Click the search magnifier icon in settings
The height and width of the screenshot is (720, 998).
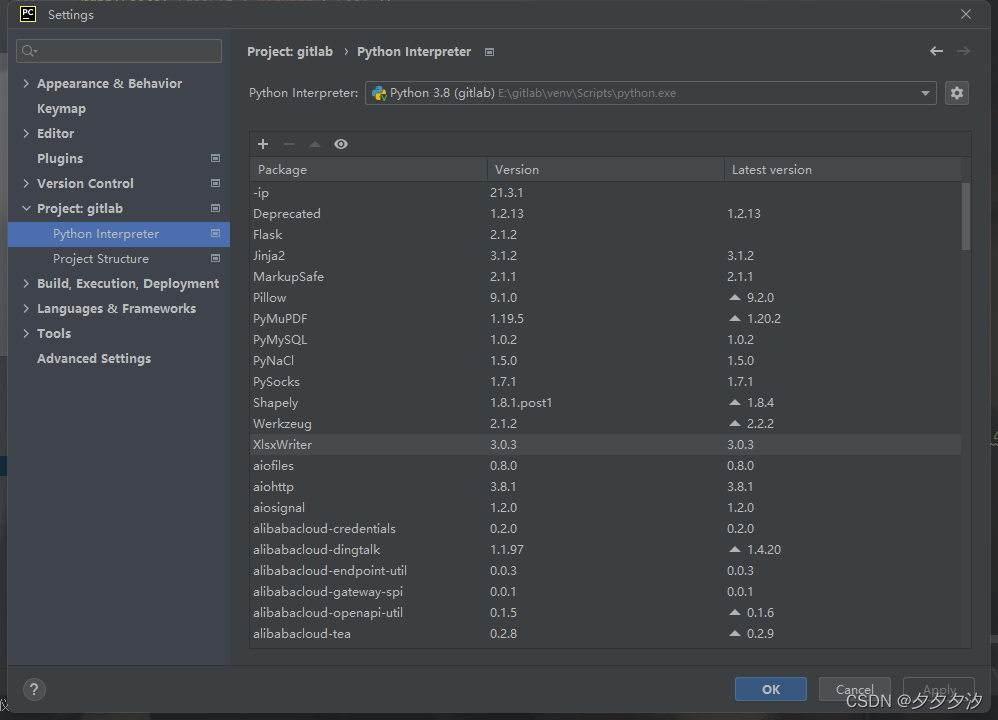point(29,51)
